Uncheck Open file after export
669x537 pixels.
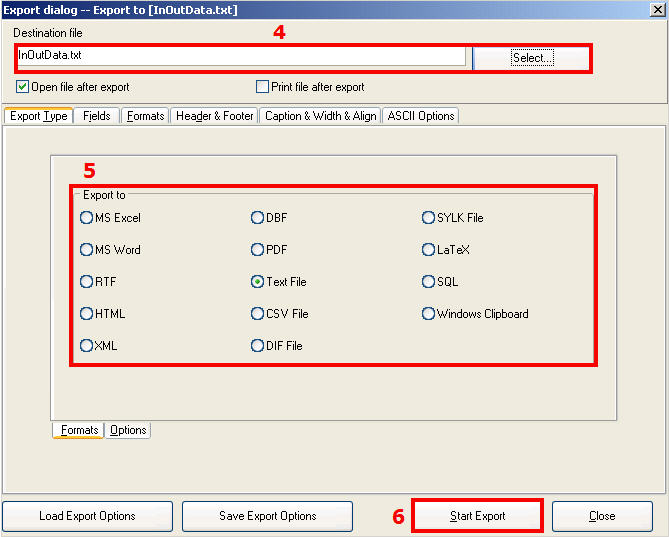coord(23,87)
